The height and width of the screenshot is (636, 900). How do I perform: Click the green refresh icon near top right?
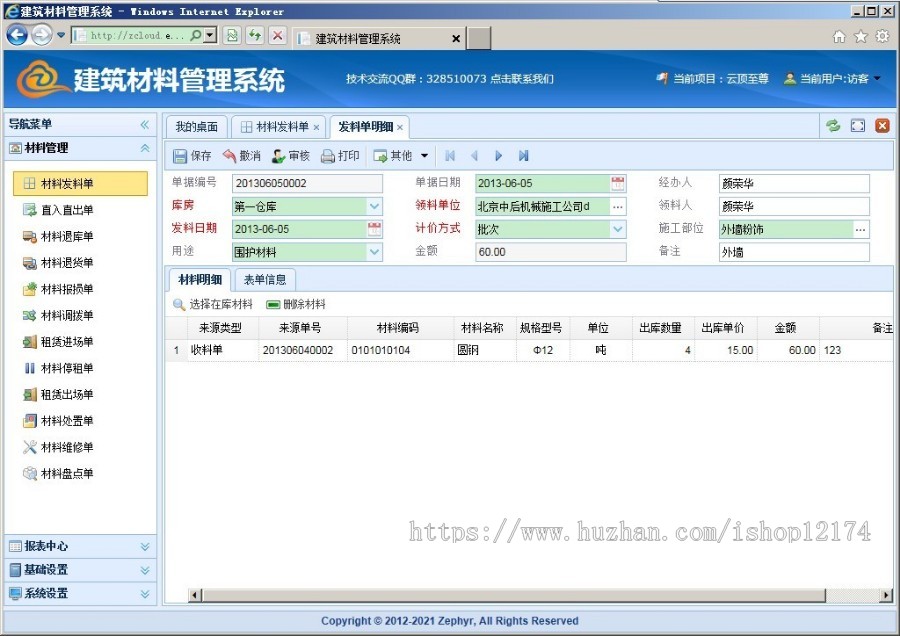[833, 126]
